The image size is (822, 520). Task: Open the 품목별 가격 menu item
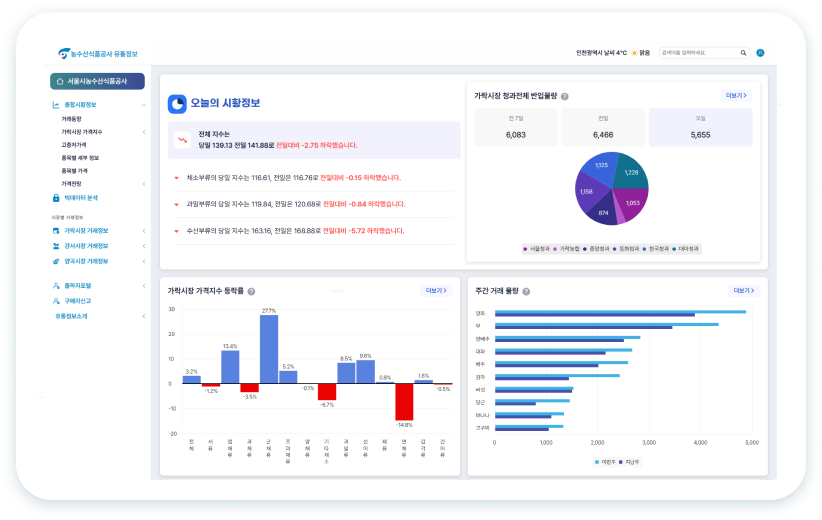pyautogui.click(x=74, y=171)
